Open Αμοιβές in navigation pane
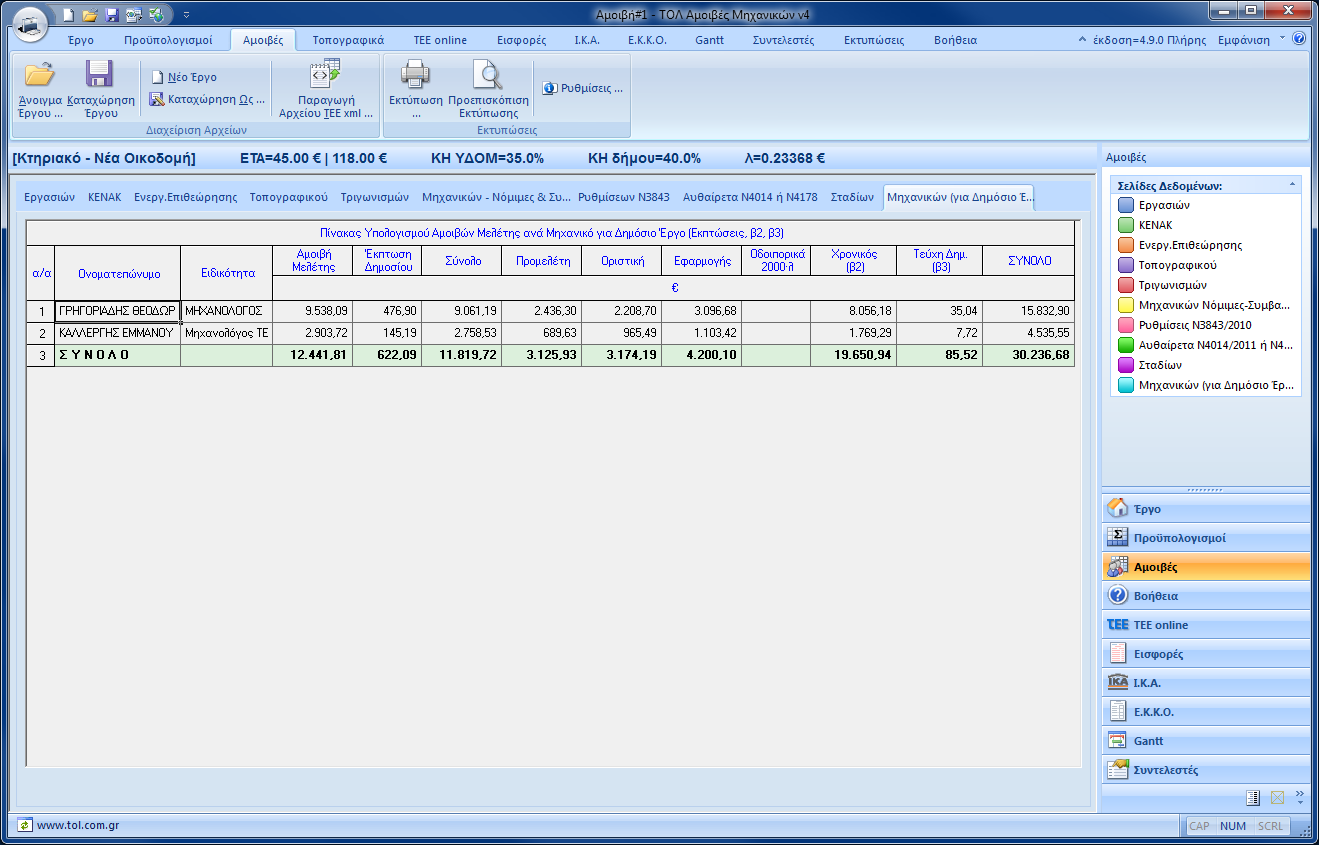Viewport: 1319px width, 845px height. [x=1205, y=566]
